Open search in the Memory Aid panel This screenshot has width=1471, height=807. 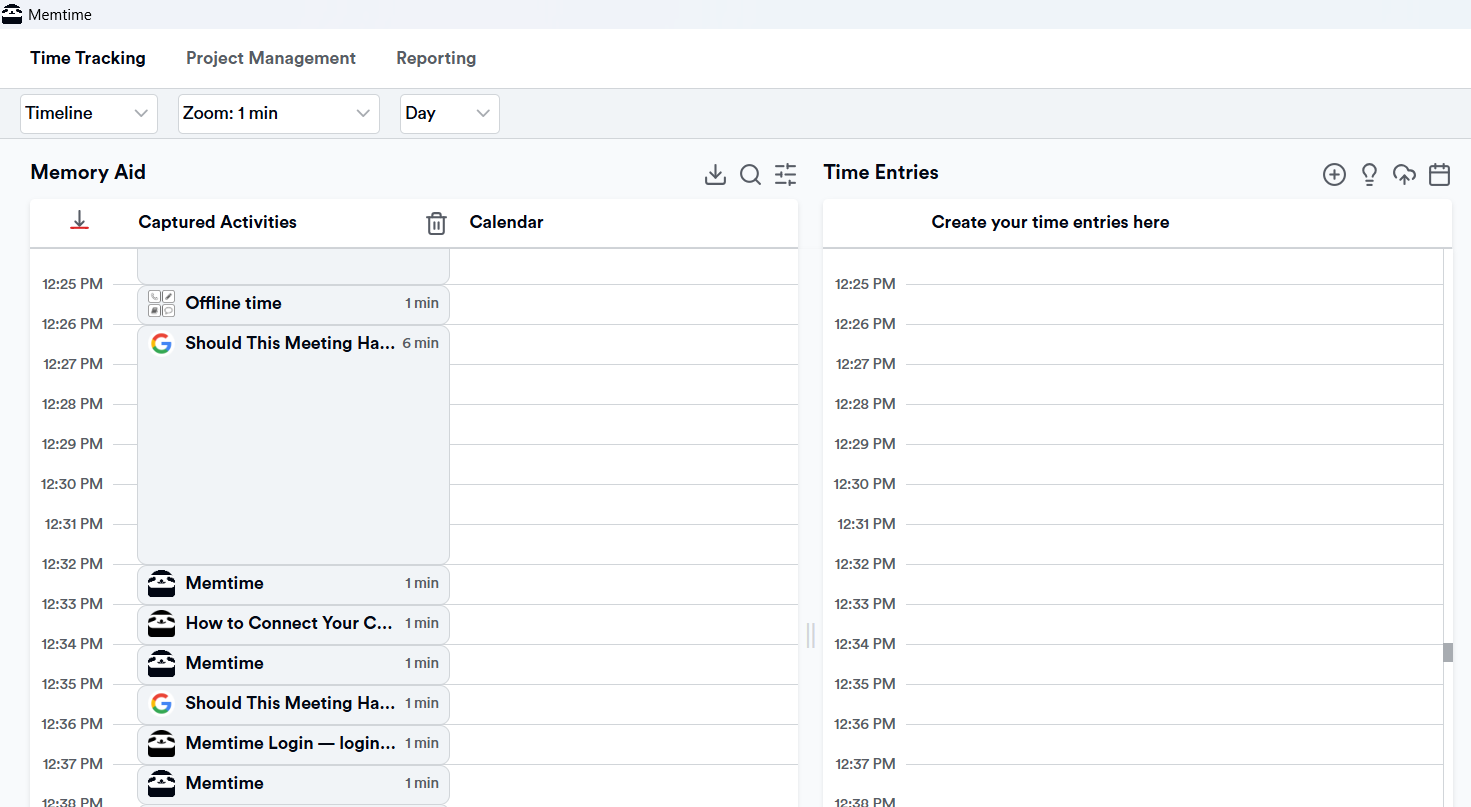(751, 174)
